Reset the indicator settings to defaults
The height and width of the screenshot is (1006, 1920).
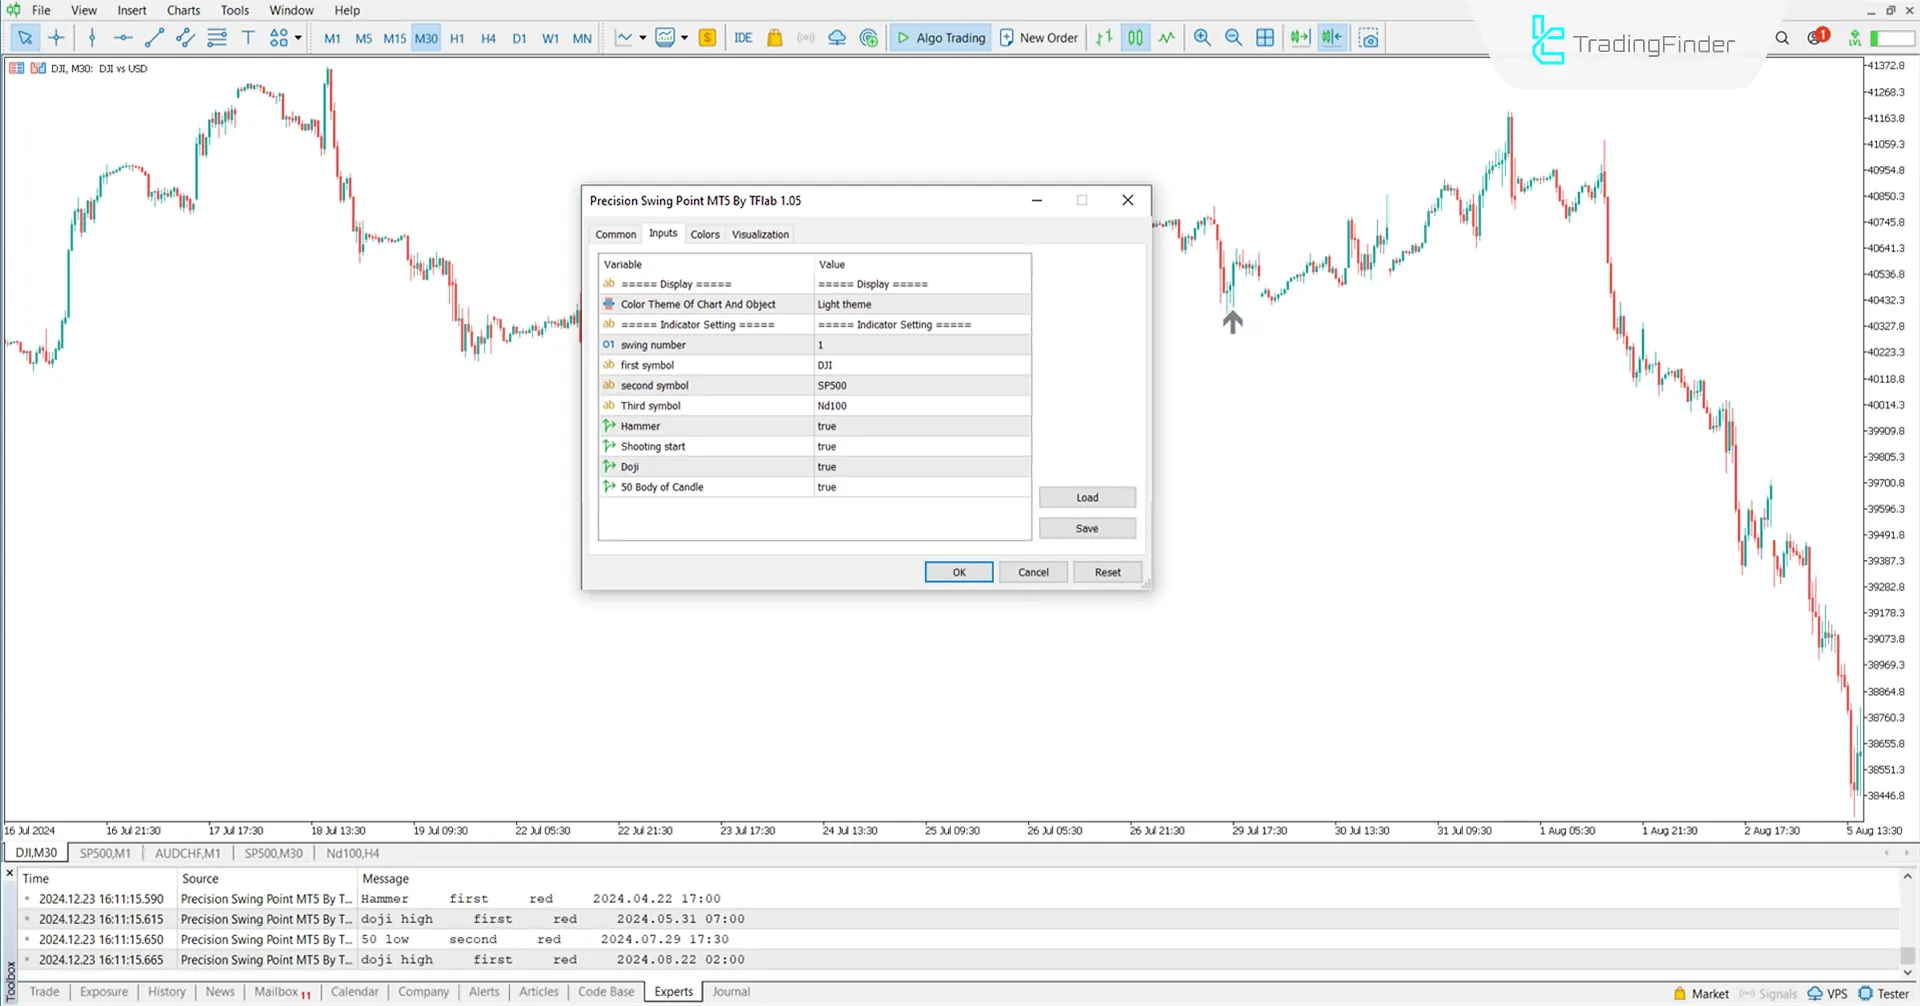click(1107, 571)
